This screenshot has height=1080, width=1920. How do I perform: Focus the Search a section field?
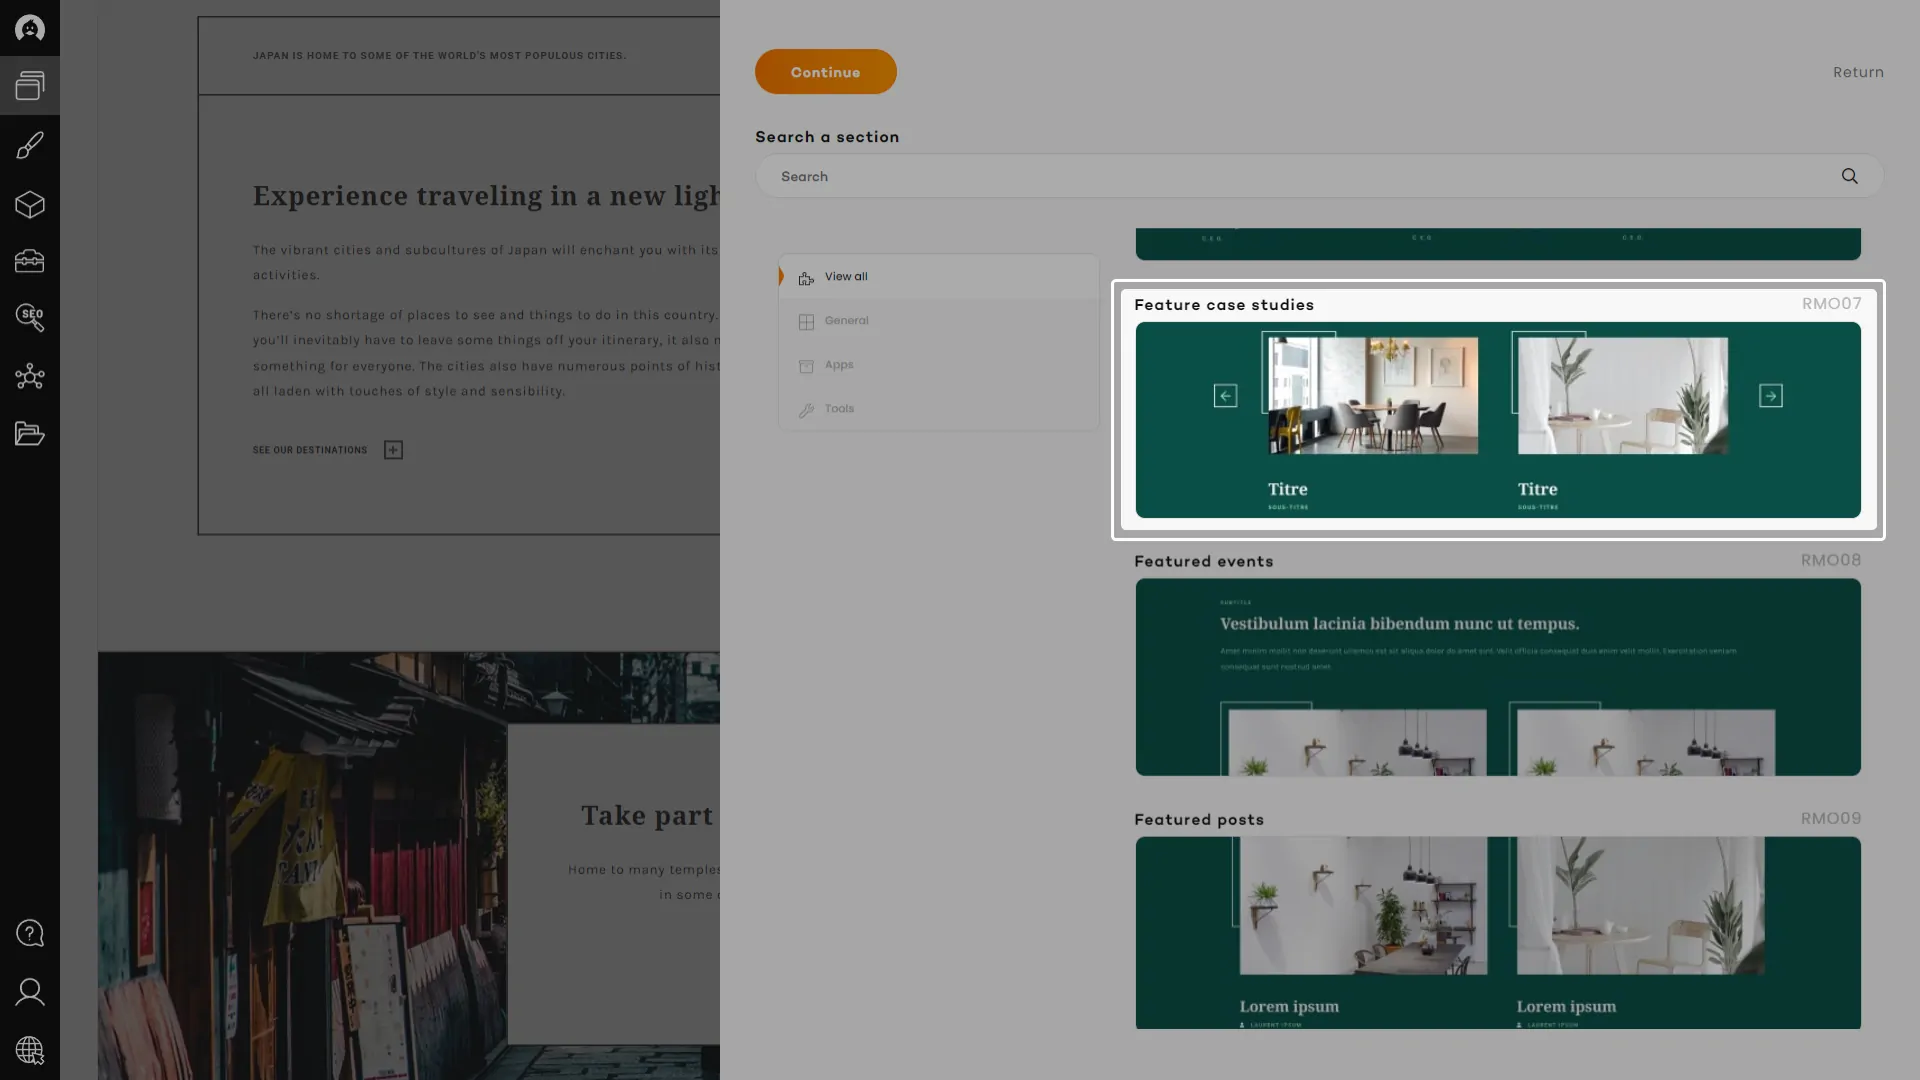tap(1300, 177)
